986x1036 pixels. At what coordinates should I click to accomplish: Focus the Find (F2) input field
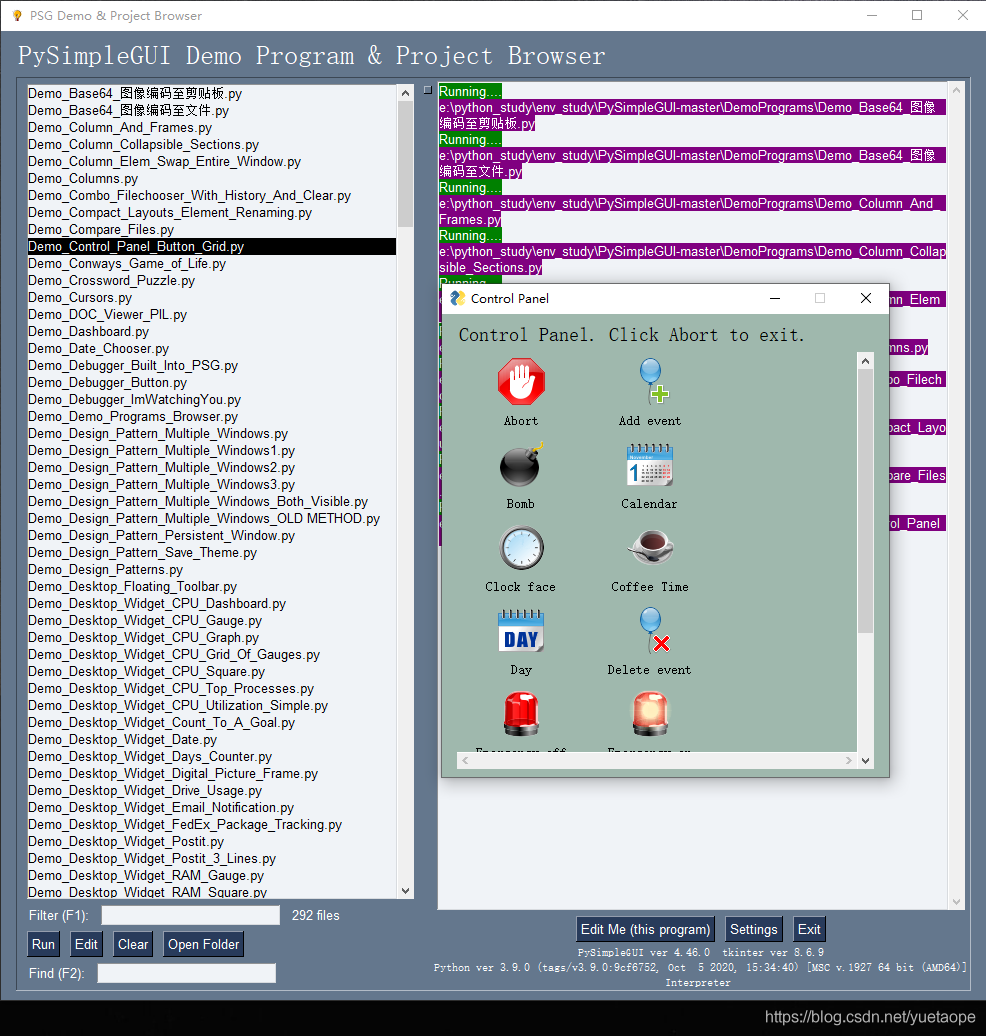pyautogui.click(x=186, y=973)
